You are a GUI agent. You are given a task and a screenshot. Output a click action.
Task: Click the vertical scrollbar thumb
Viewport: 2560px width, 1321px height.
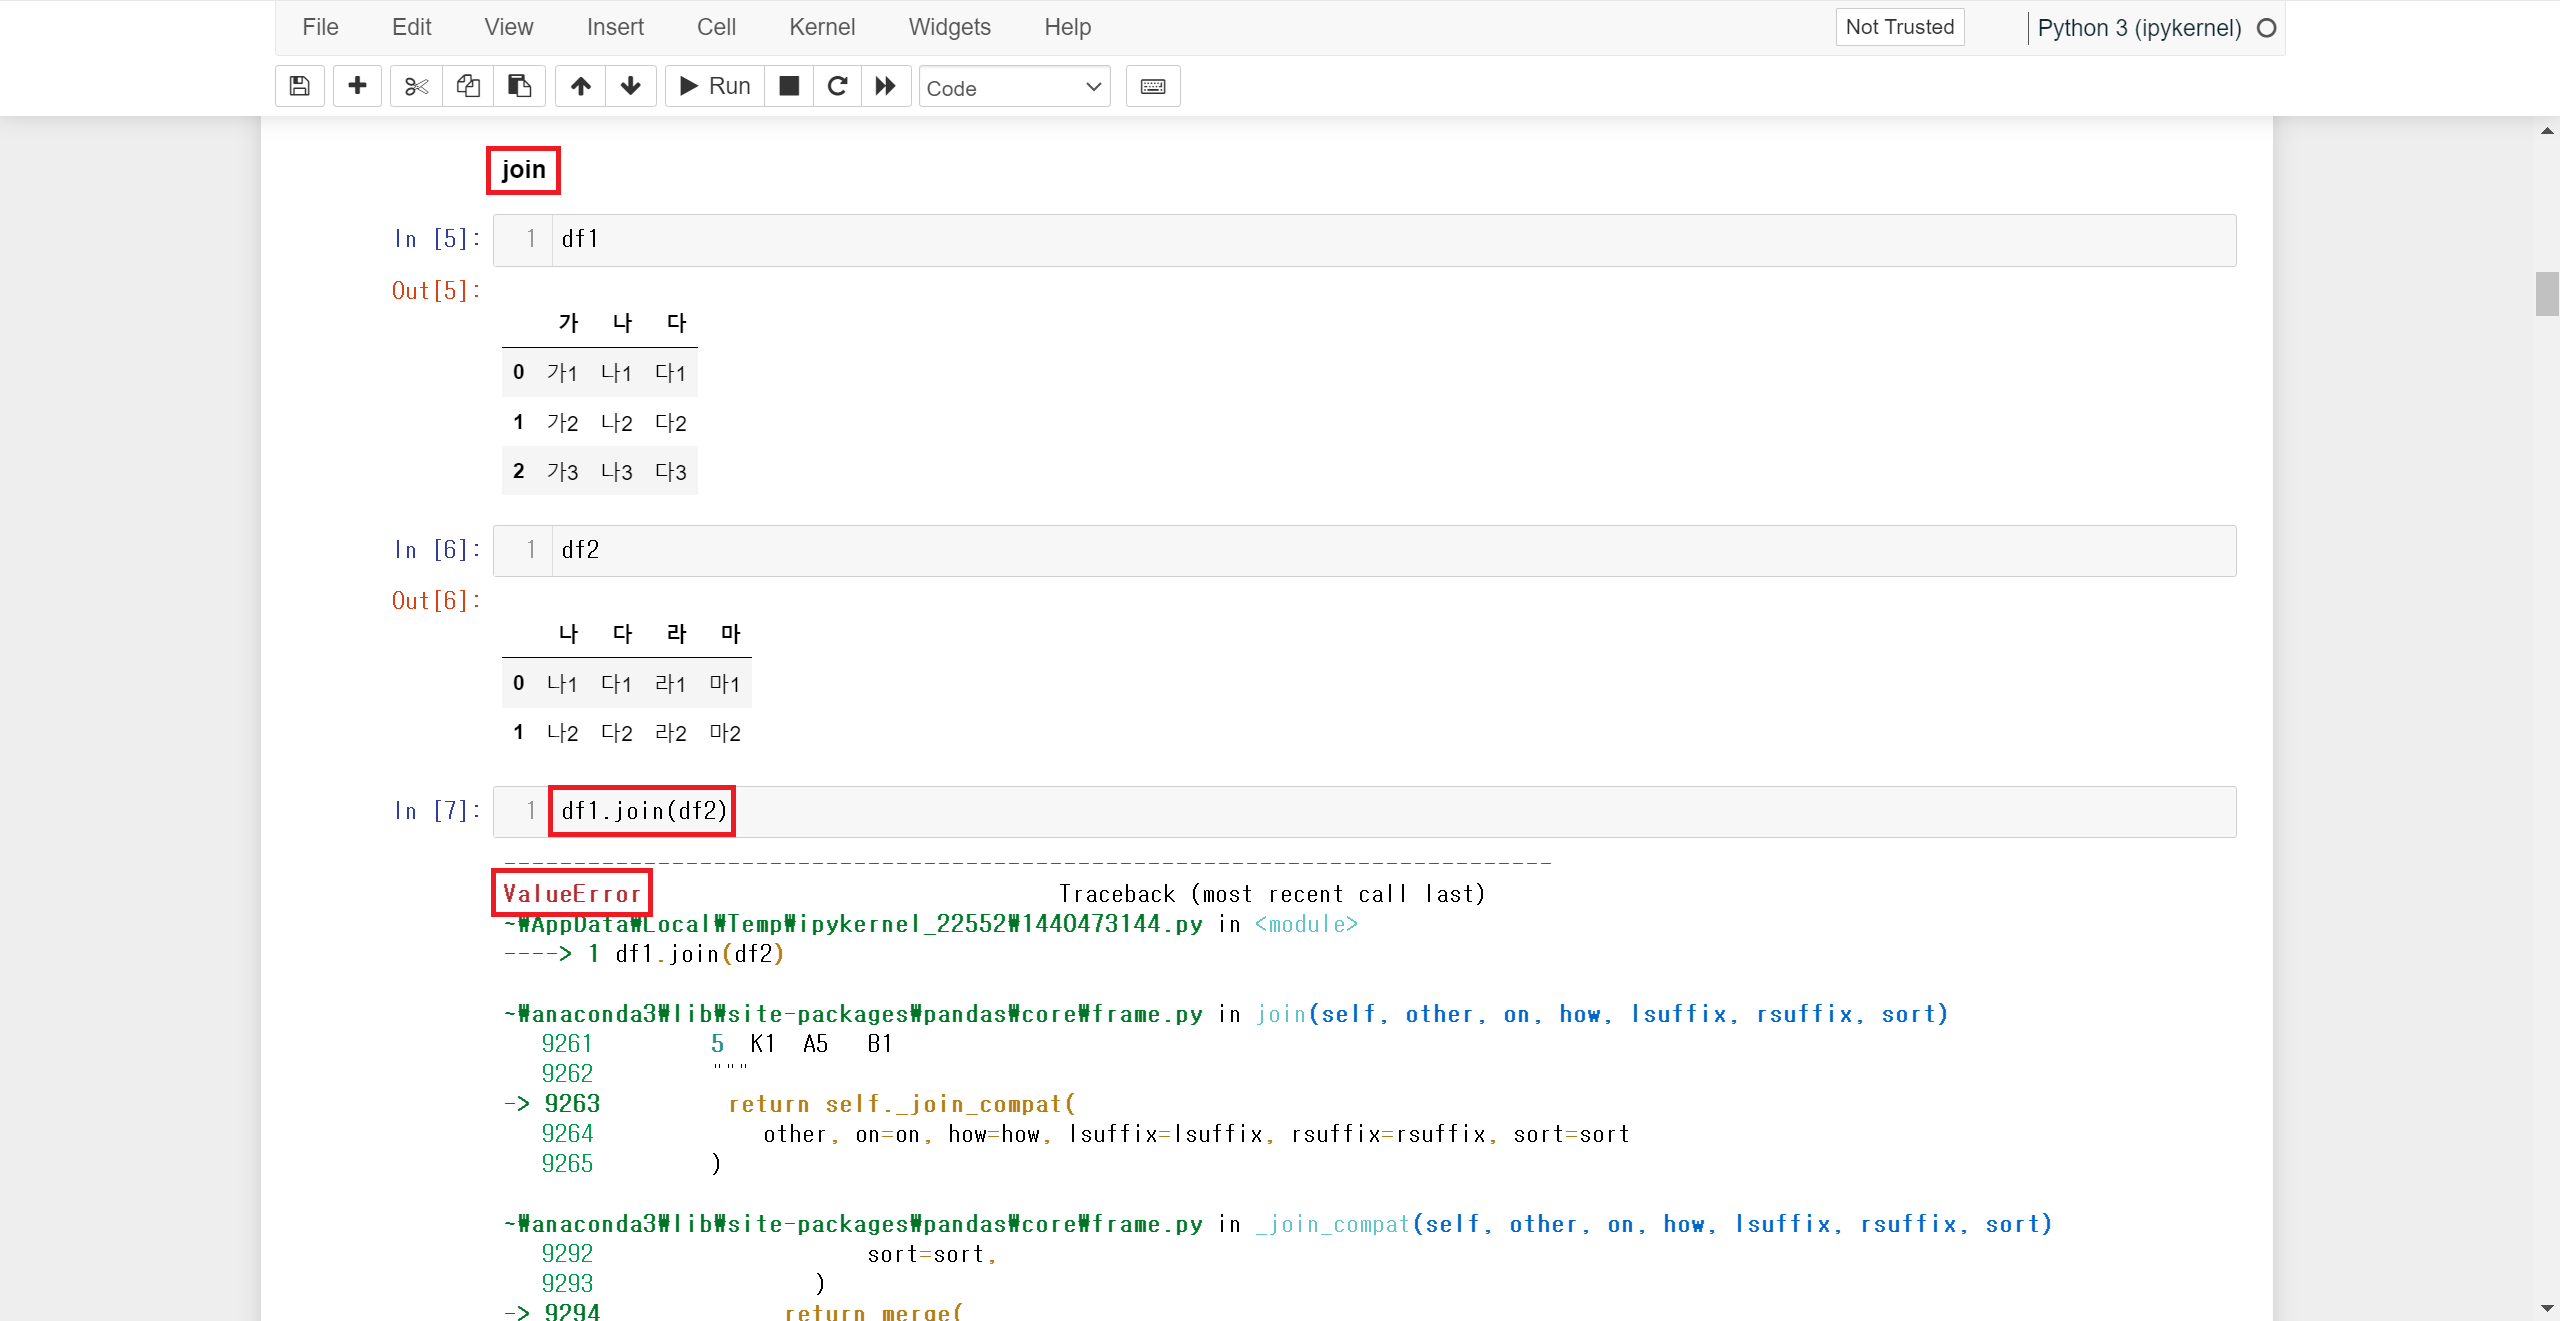pos(2546,294)
